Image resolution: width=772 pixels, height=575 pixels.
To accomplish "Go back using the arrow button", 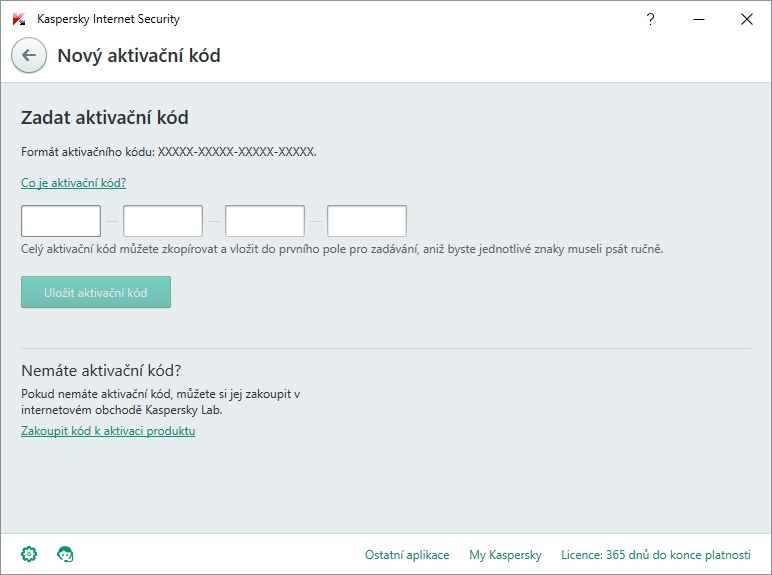I will coord(29,56).
